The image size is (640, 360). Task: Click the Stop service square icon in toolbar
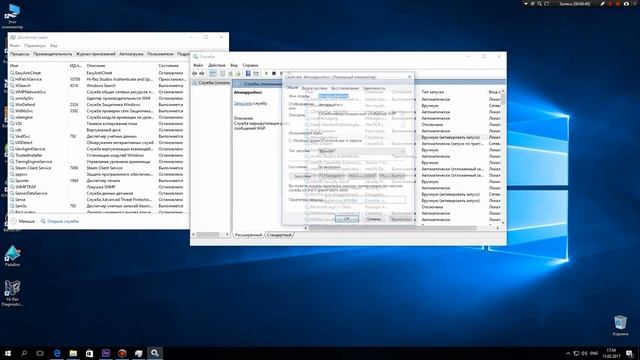(274, 73)
